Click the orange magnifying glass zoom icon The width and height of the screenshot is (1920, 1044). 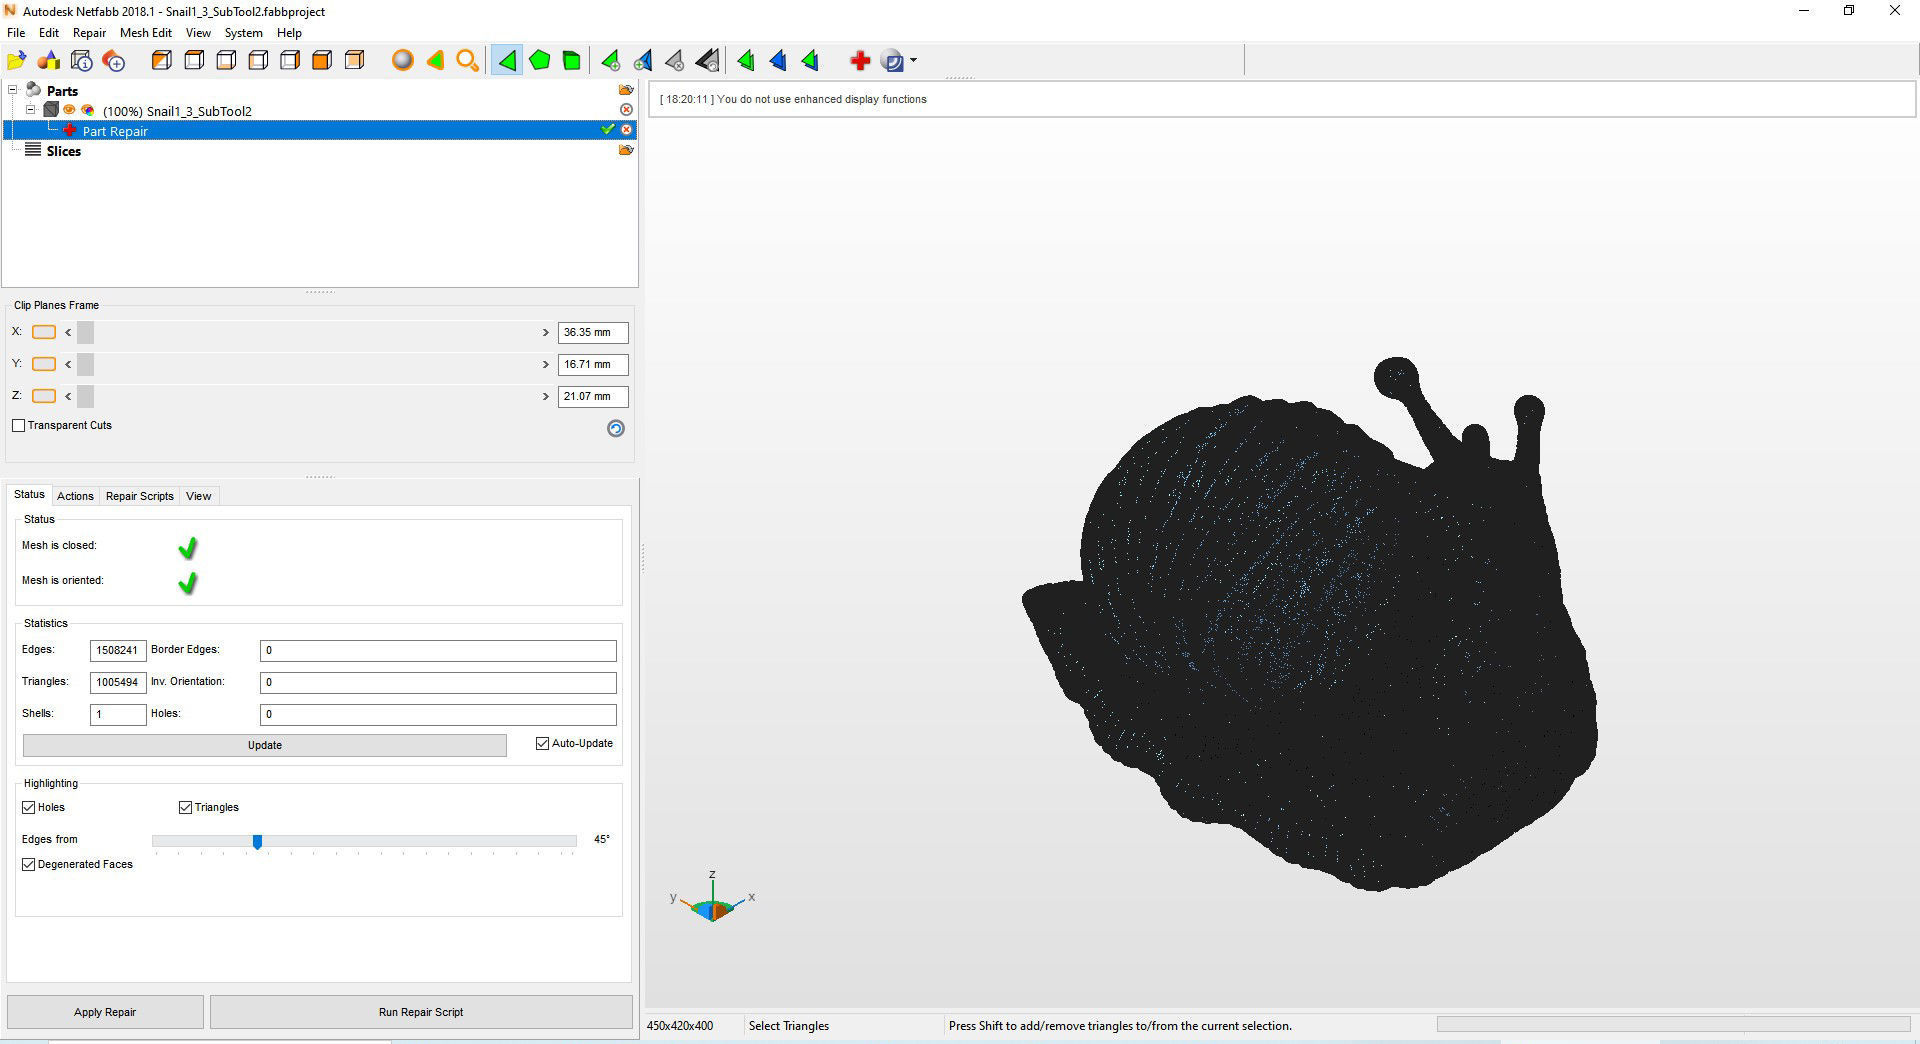[x=467, y=61]
